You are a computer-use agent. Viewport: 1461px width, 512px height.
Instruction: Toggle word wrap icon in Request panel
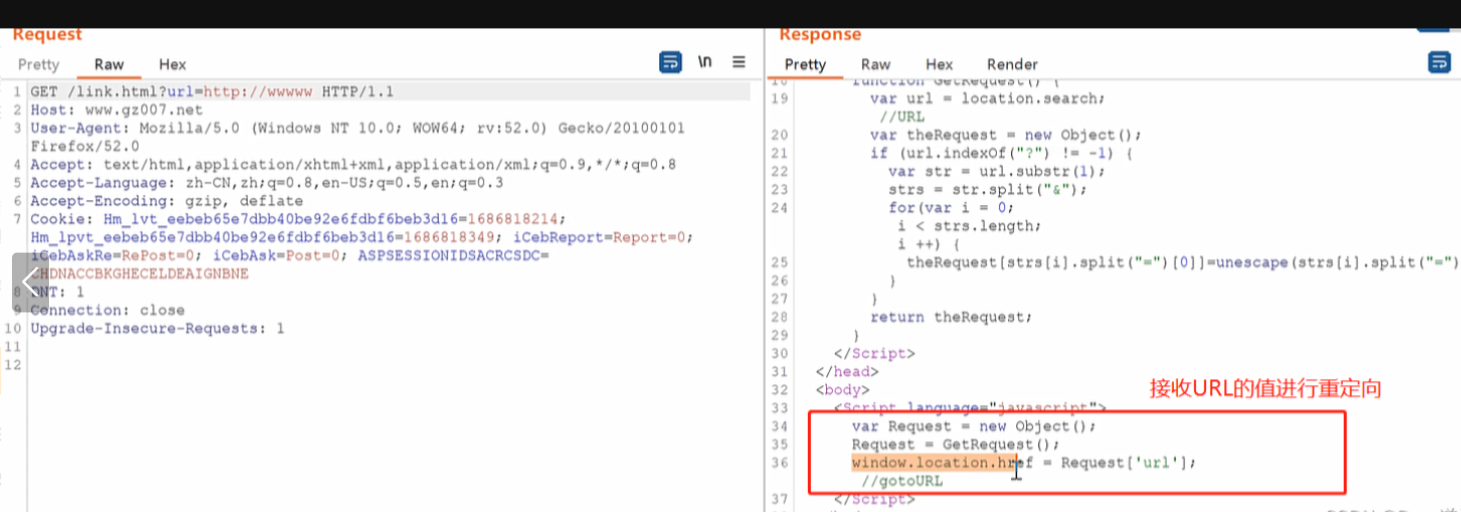[x=670, y=62]
